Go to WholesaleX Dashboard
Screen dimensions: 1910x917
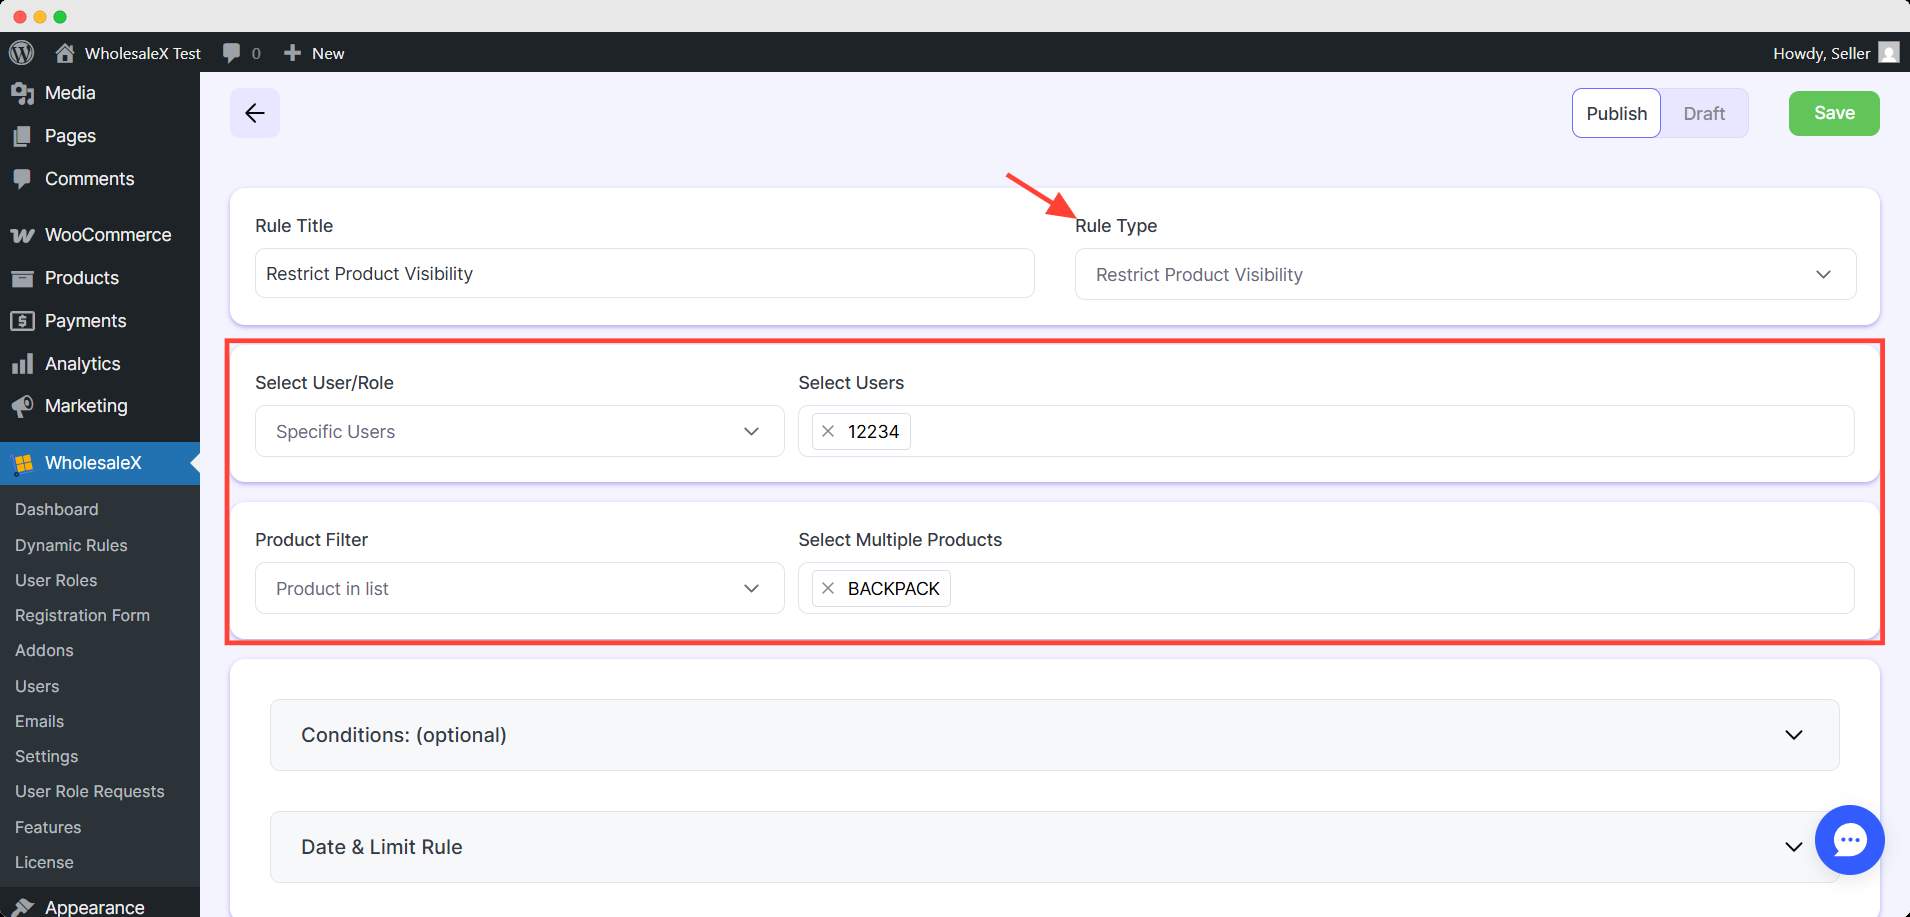tap(57, 509)
